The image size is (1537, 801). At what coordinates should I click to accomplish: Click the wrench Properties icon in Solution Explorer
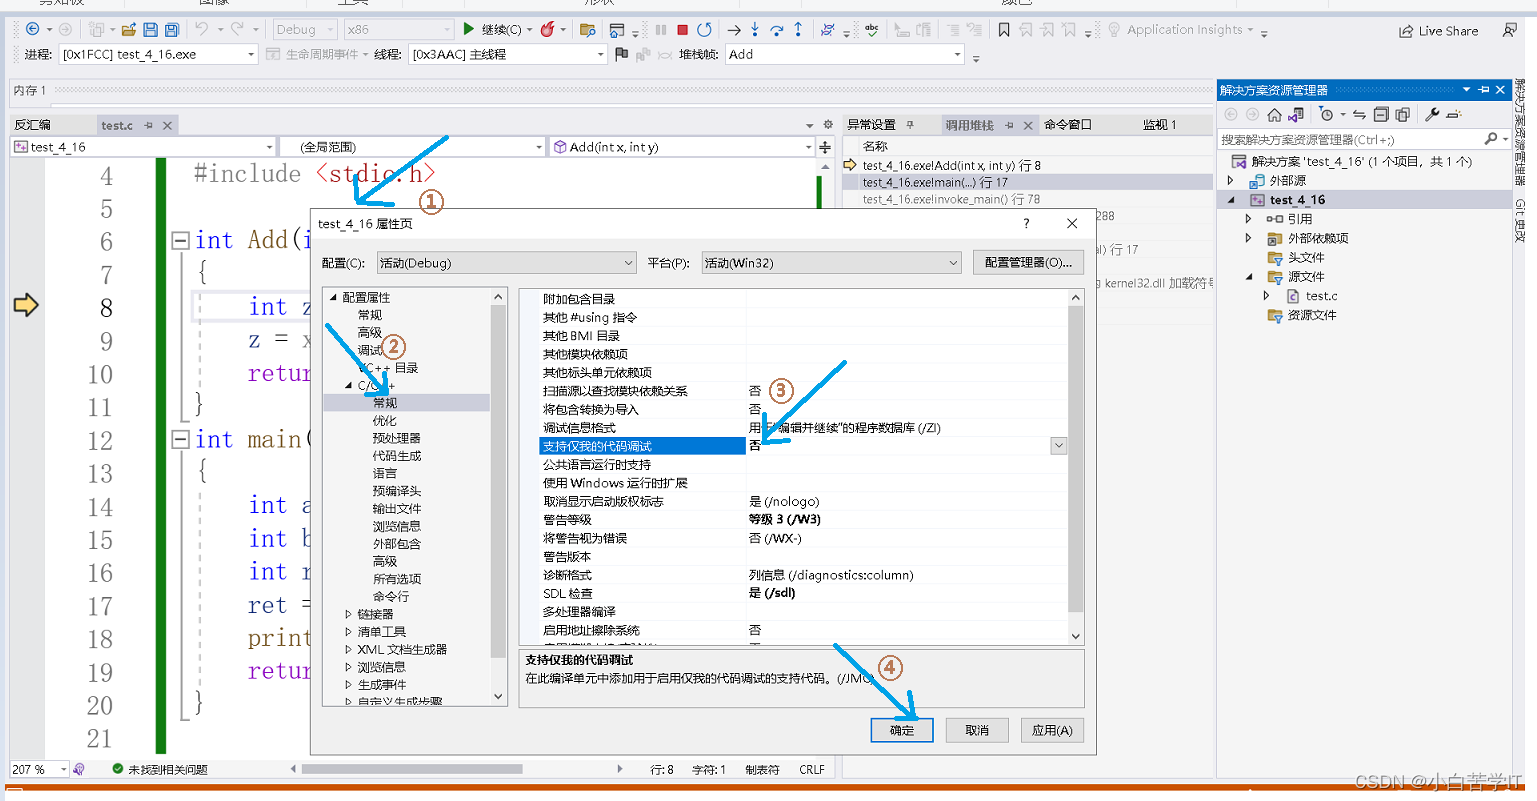pos(1432,115)
